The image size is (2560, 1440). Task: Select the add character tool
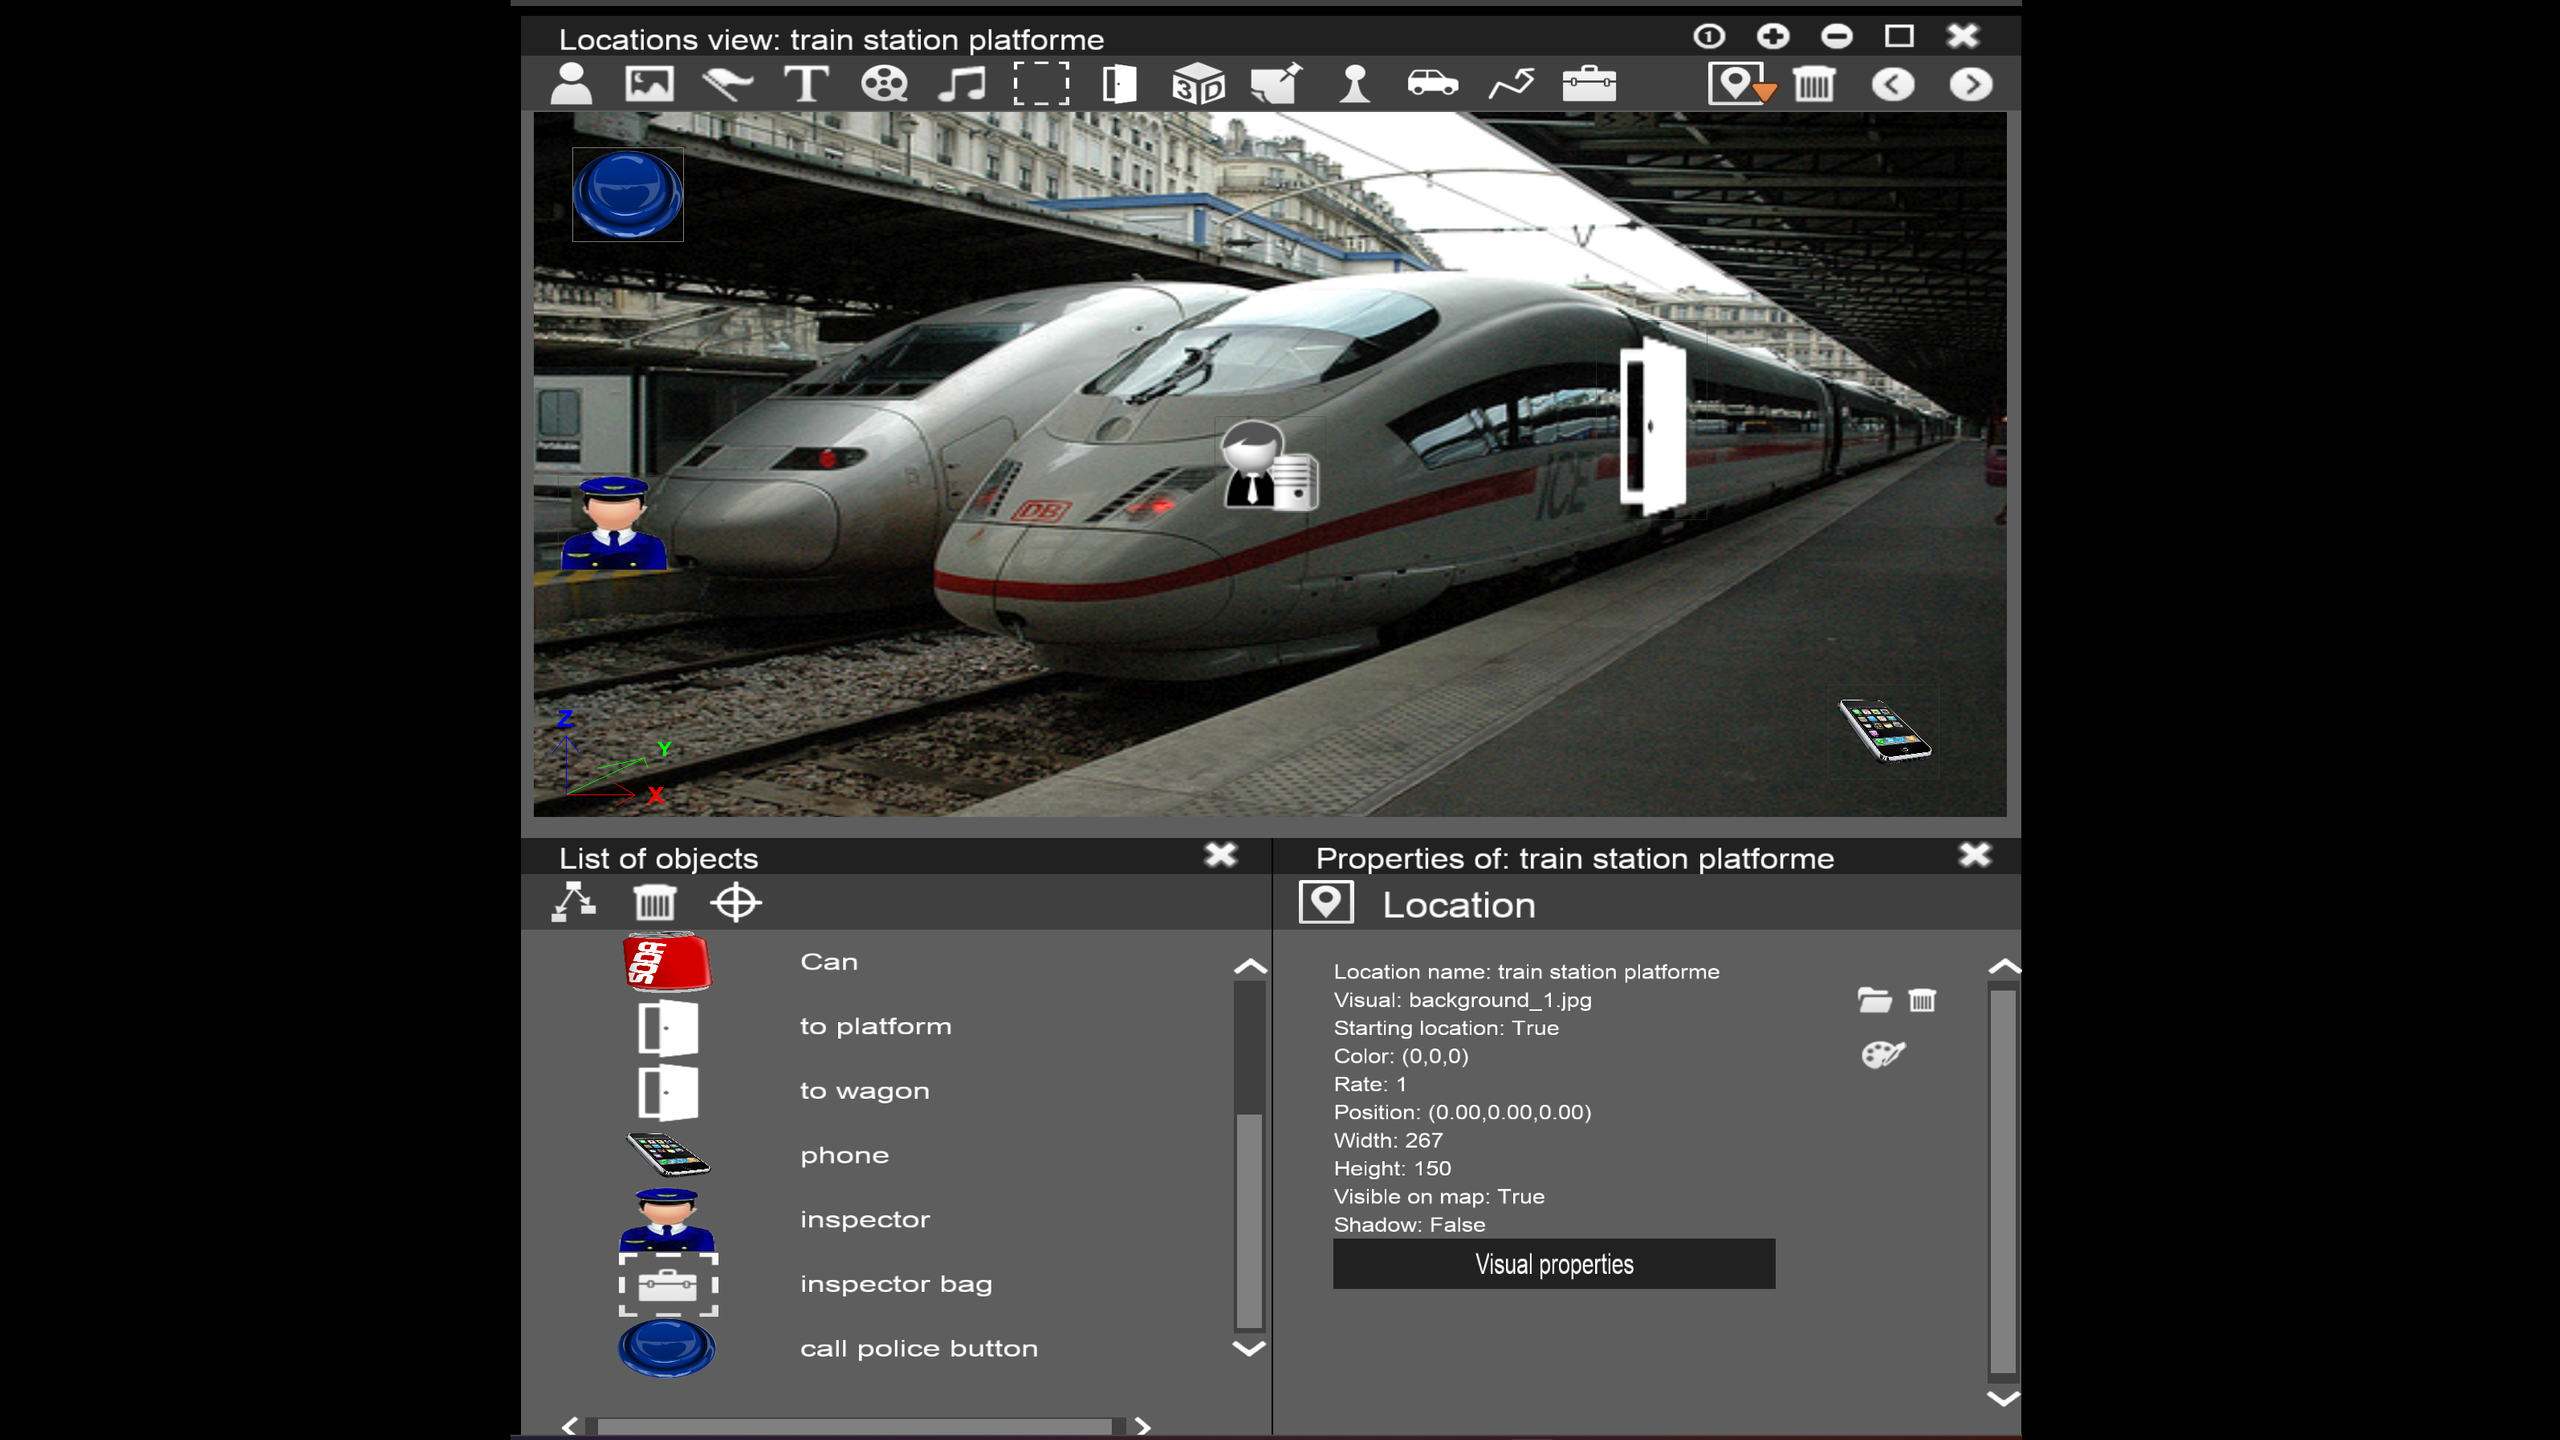(x=571, y=84)
